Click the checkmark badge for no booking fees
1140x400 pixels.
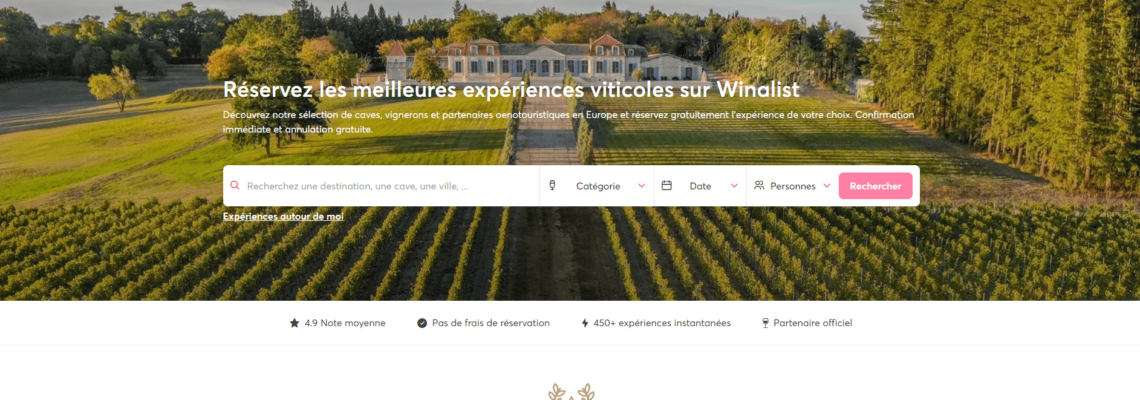point(422,323)
